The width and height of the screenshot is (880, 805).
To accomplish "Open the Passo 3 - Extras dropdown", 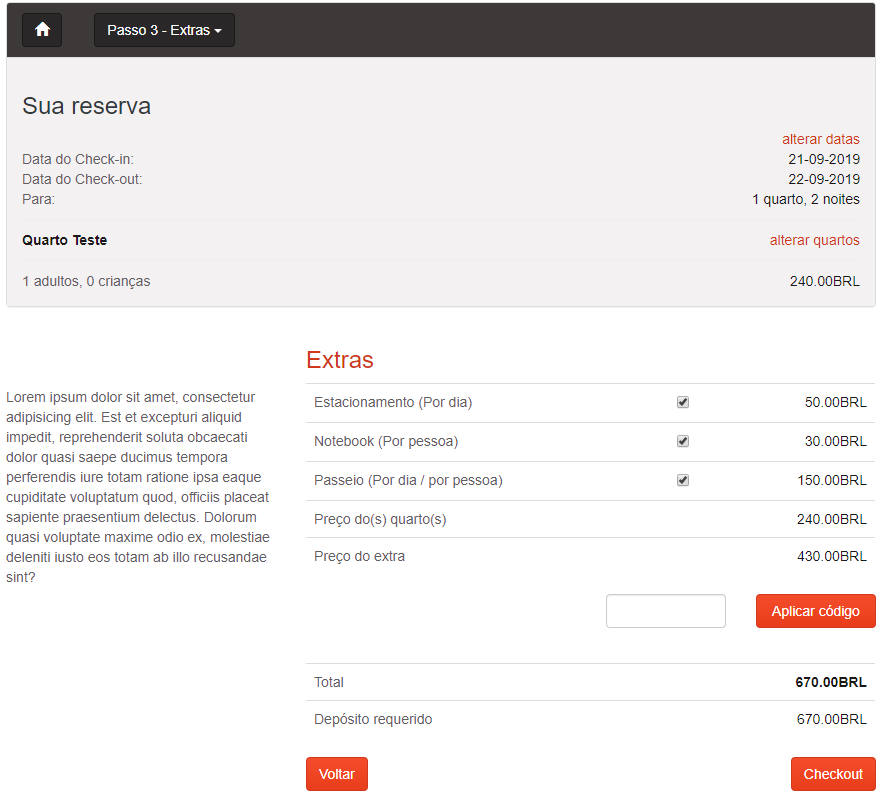I will coord(164,30).
